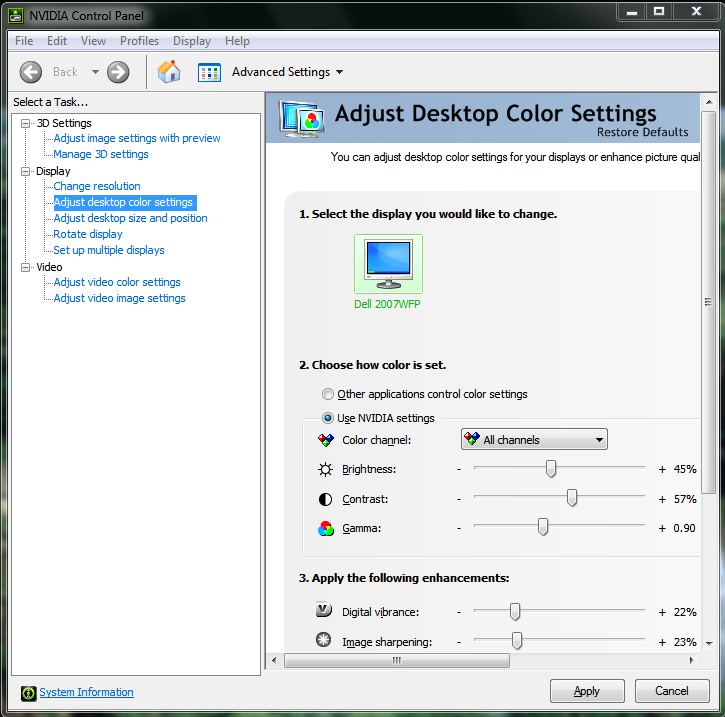The image size is (725, 717).
Task: Open the System Information link
Action: 86,692
